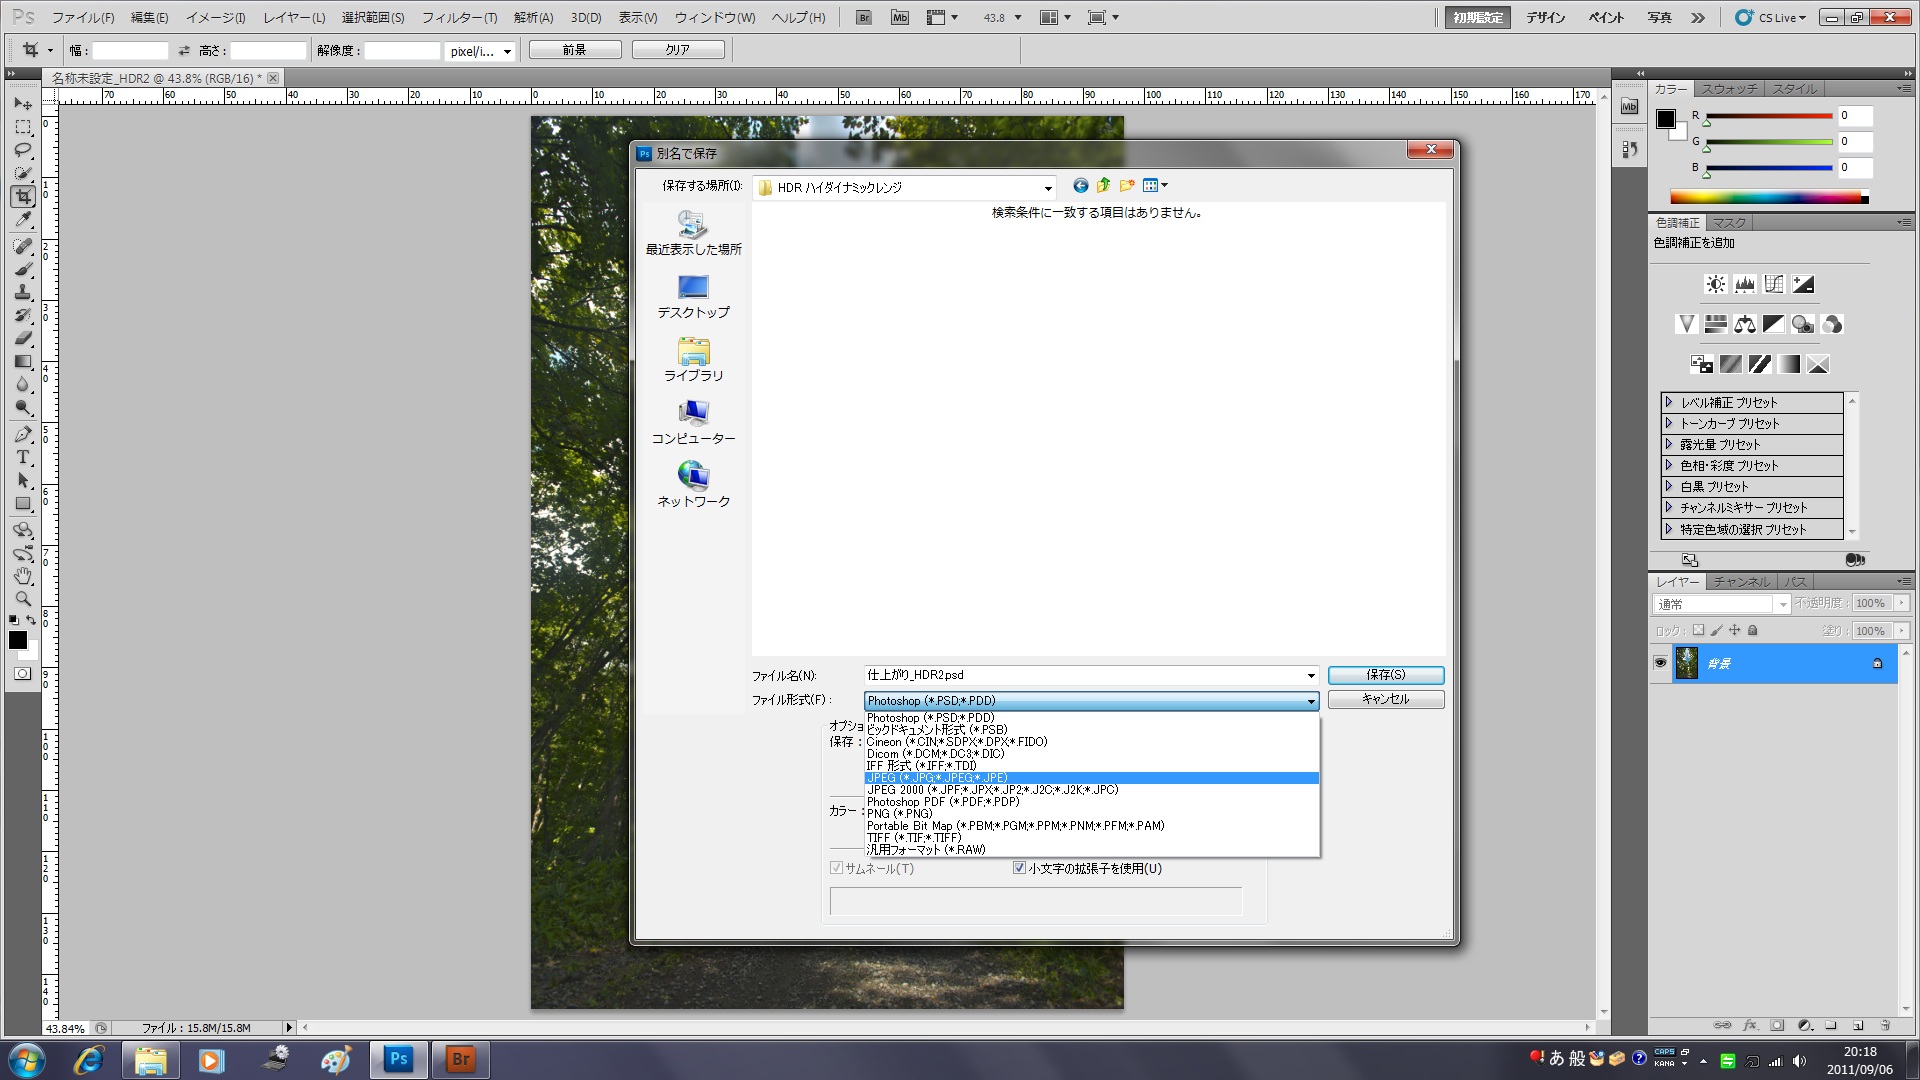Toggle the thumbnail checkbox
Screen dimensions: 1920x1080
coord(836,868)
